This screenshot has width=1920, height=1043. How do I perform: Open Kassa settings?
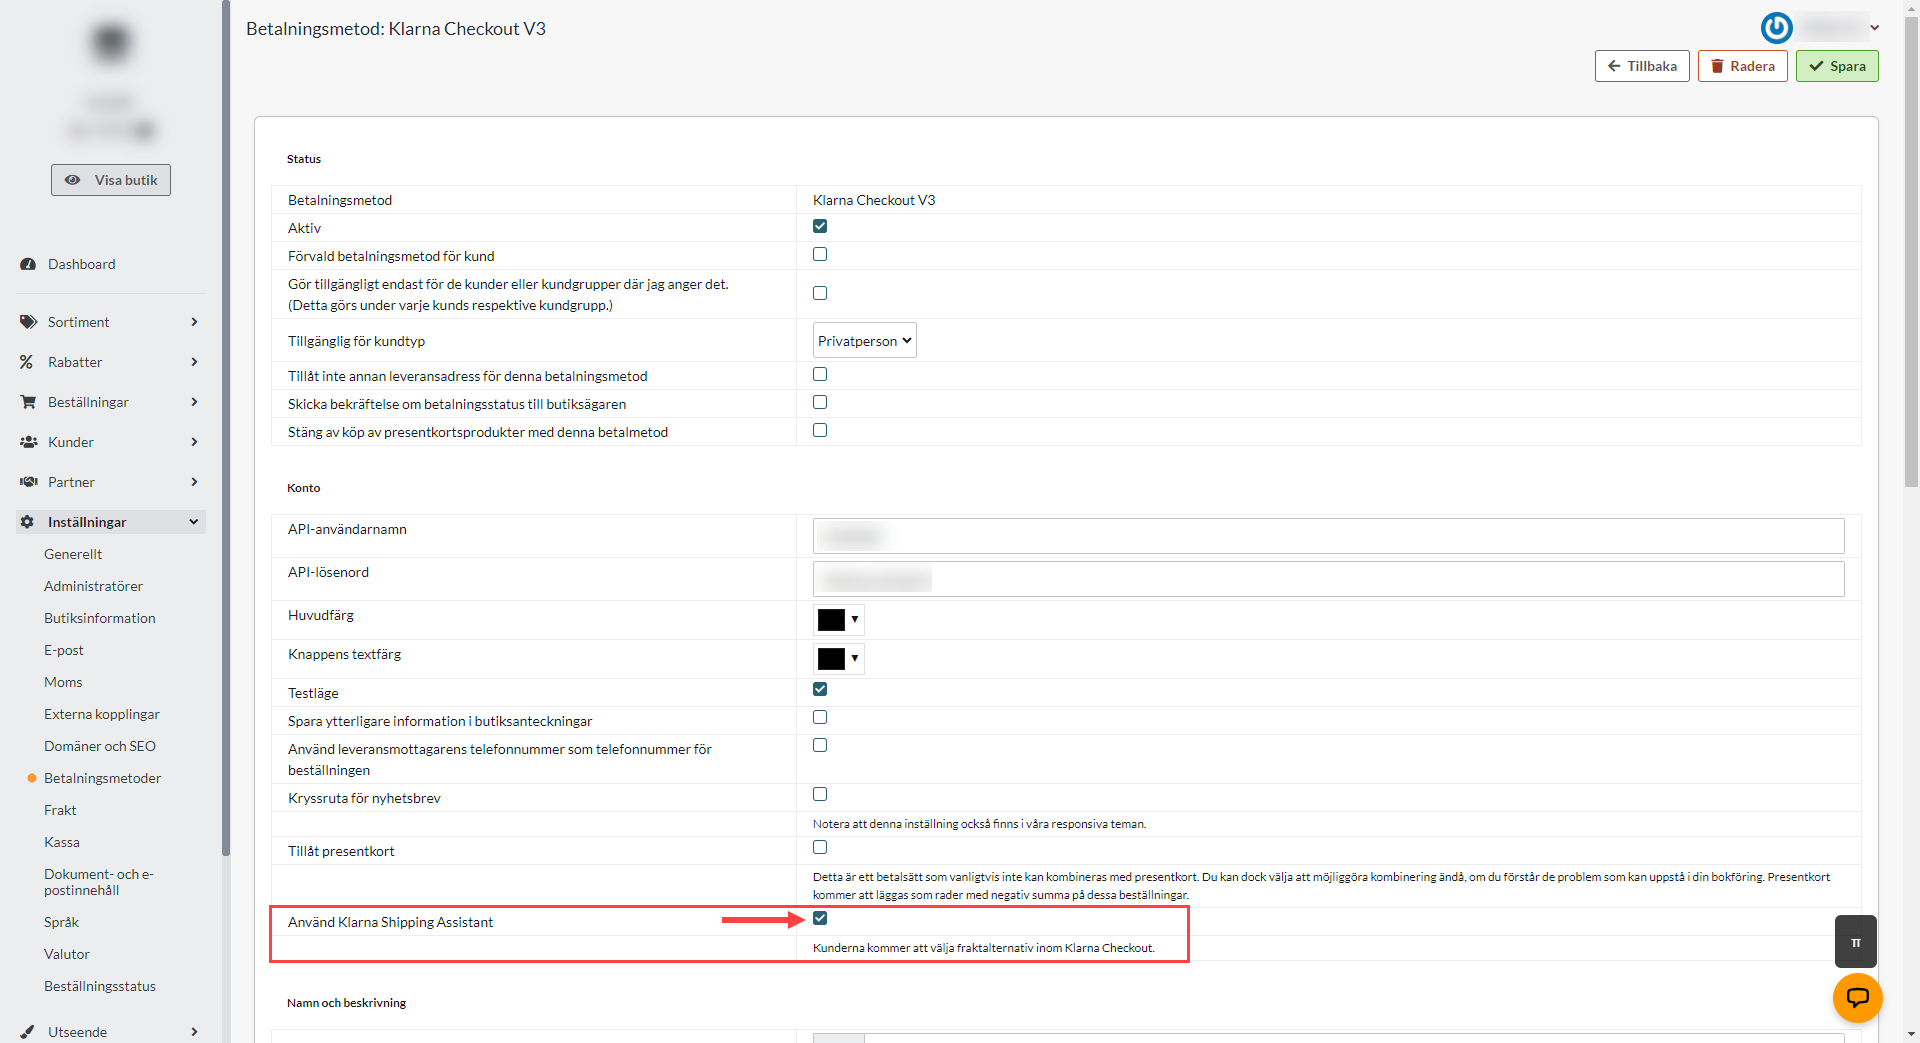(62, 842)
